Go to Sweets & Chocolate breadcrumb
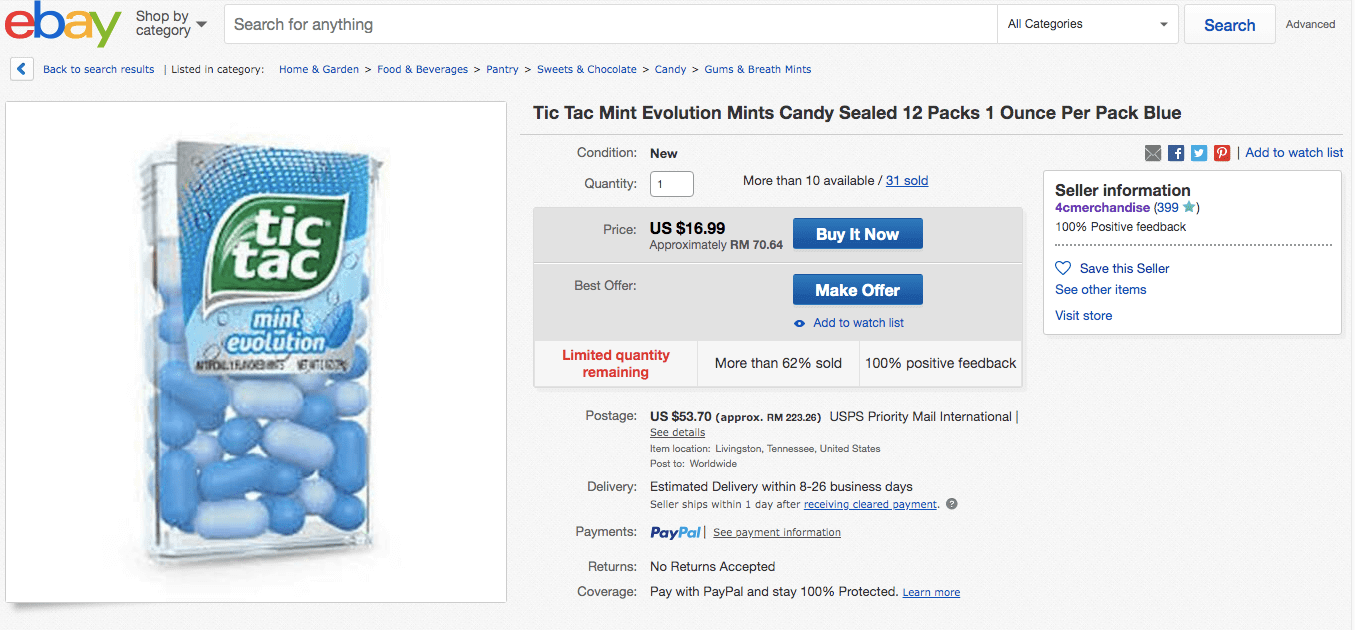The width and height of the screenshot is (1355, 630). pyautogui.click(x=586, y=69)
